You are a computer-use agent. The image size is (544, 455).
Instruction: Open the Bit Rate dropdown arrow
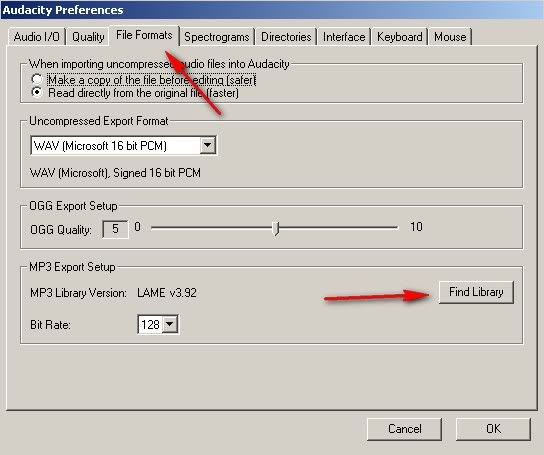170,324
